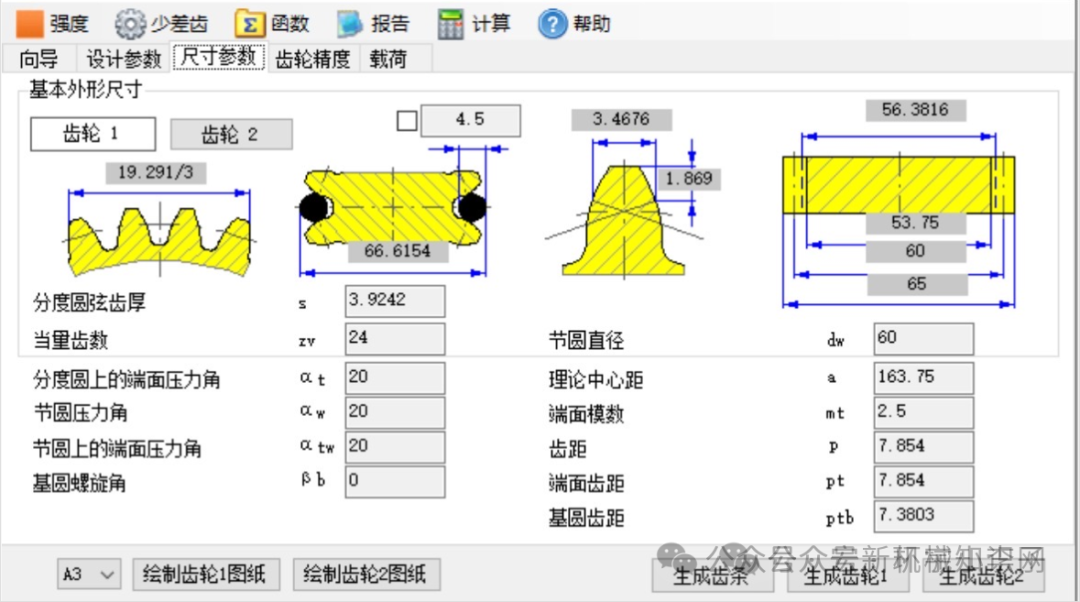The height and width of the screenshot is (602, 1080).
Task: Expand the A3 paper size dropdown
Action: coord(89,574)
